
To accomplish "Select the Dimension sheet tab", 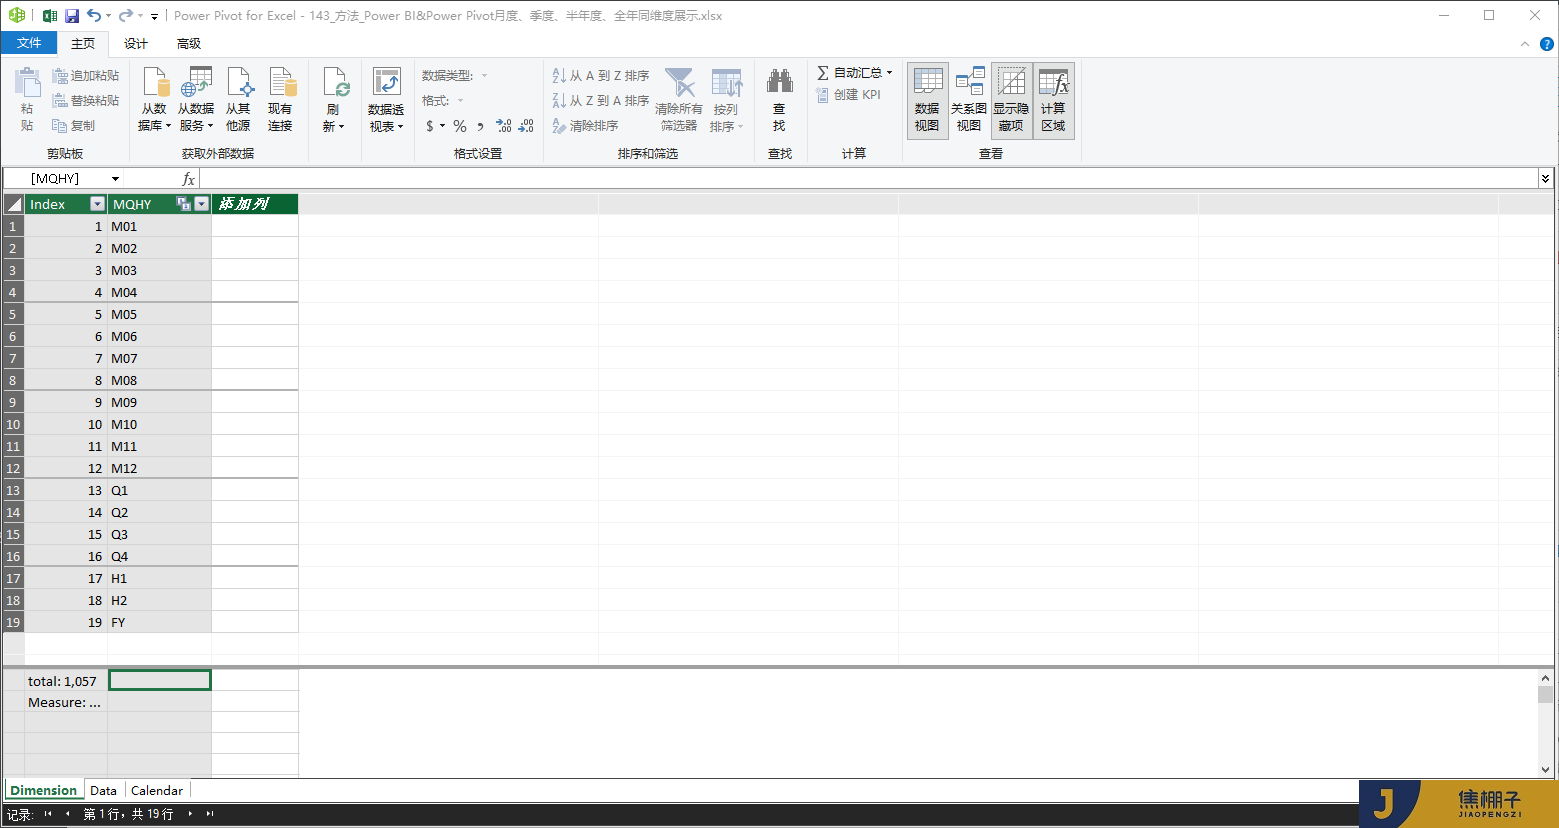I will tap(44, 790).
